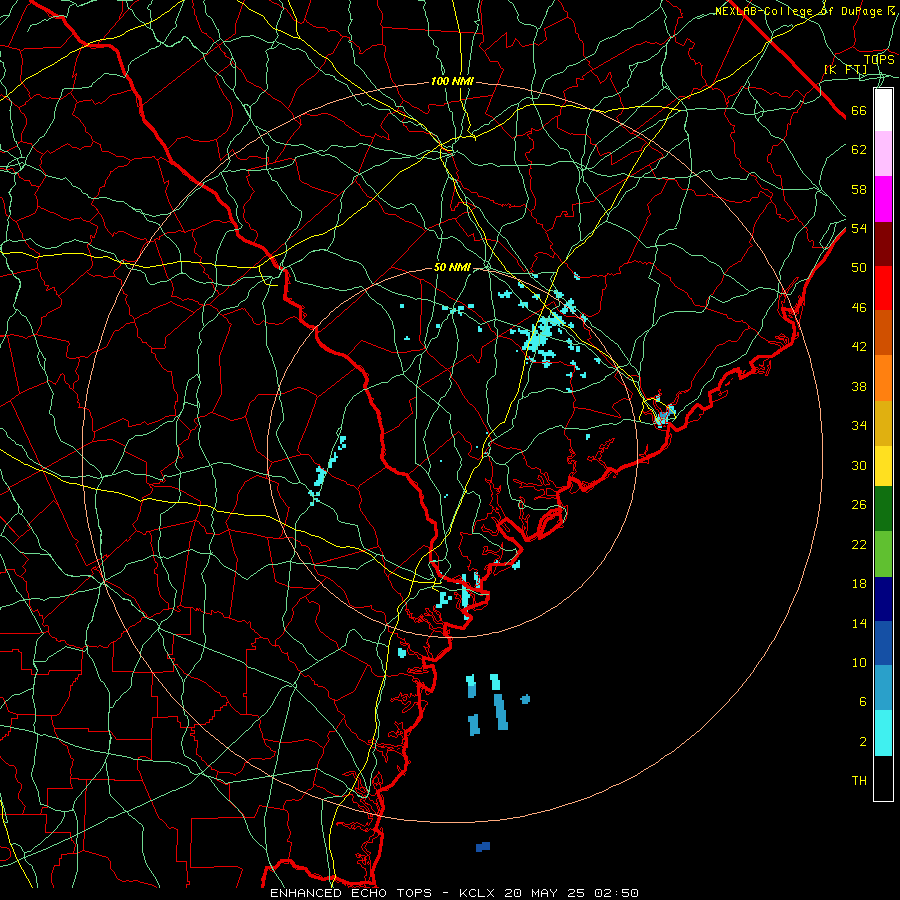Click the "22" legend value
The width and height of the screenshot is (900, 900).
[859, 545]
